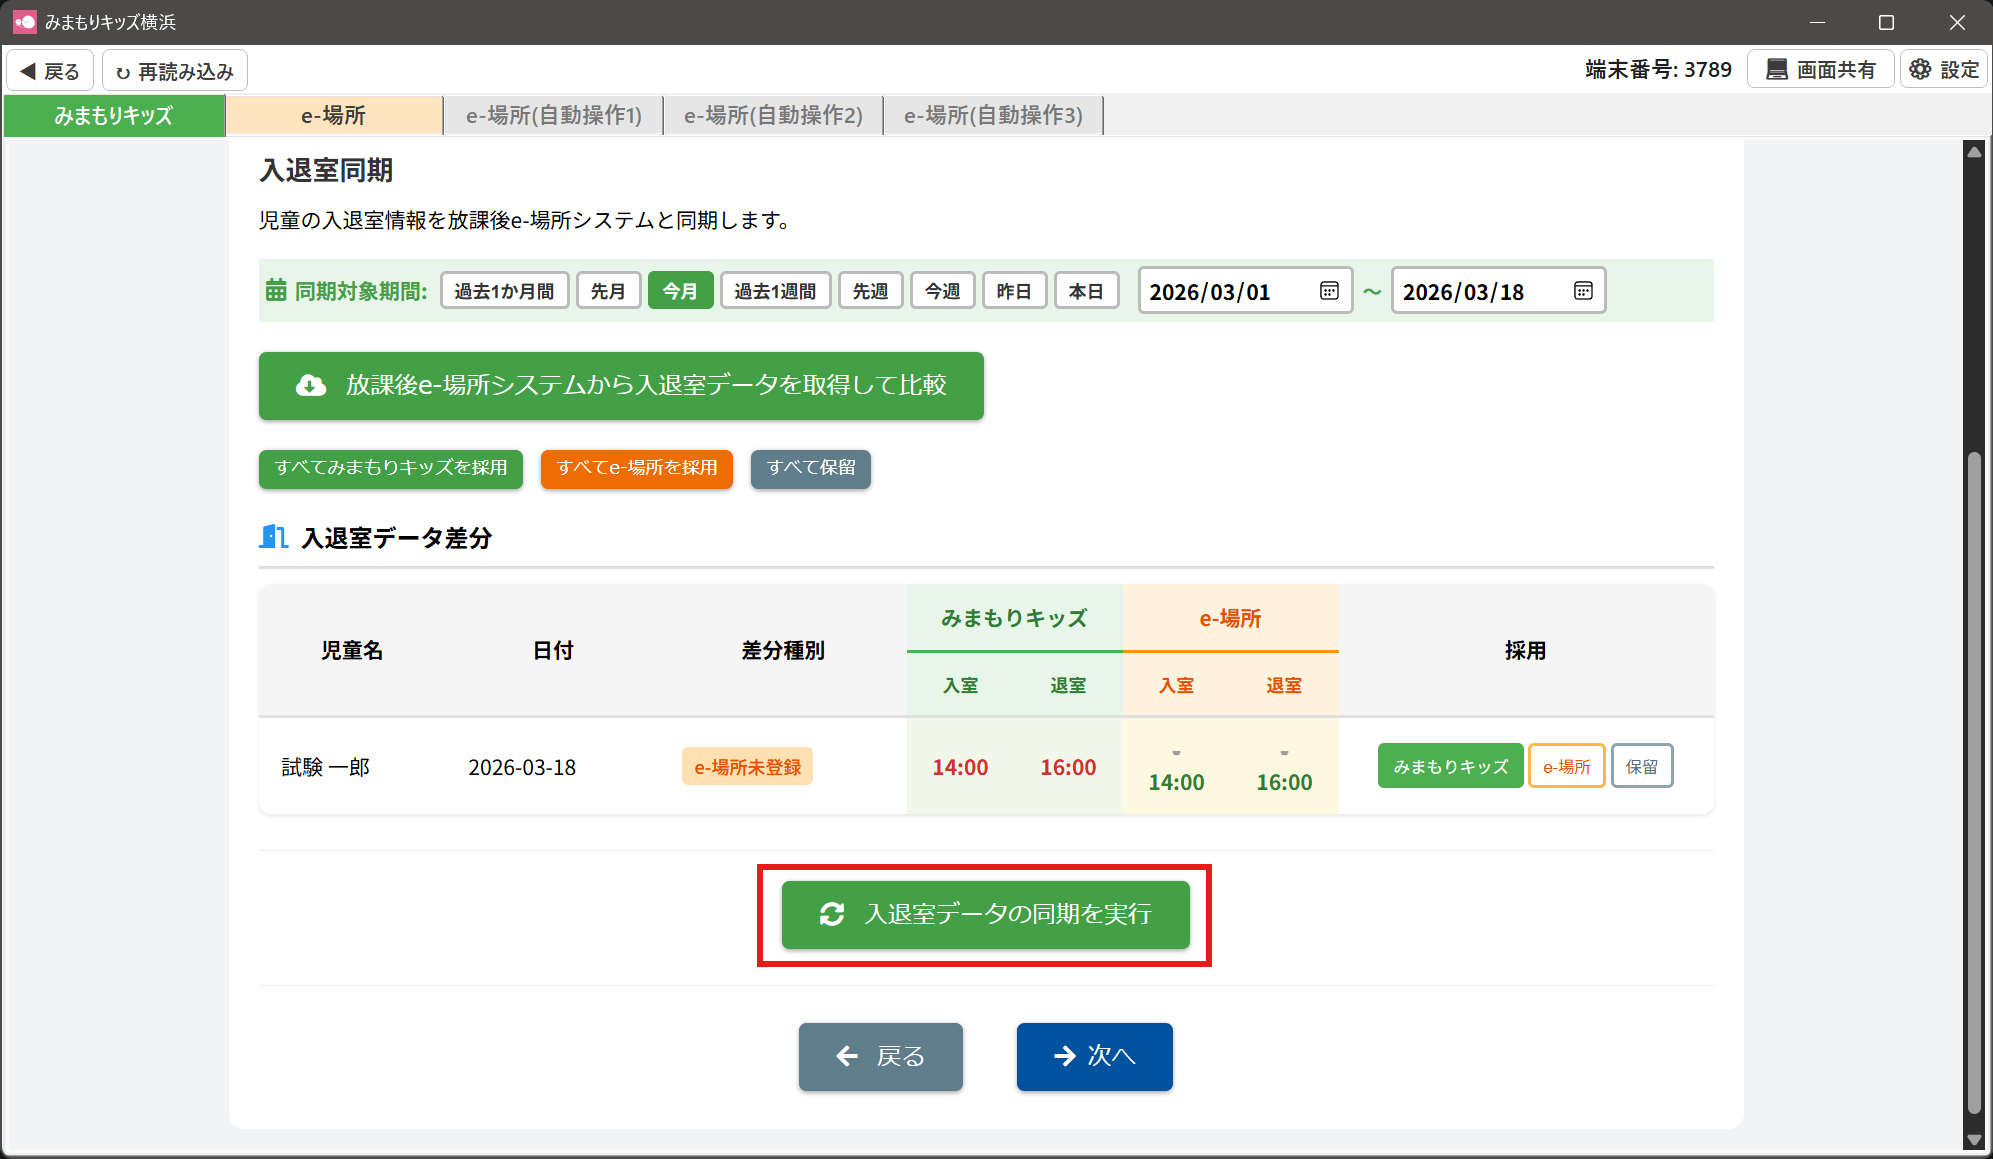The height and width of the screenshot is (1159, 1993).
Task: Select the 過去1か月間 period option
Action: [x=504, y=291]
